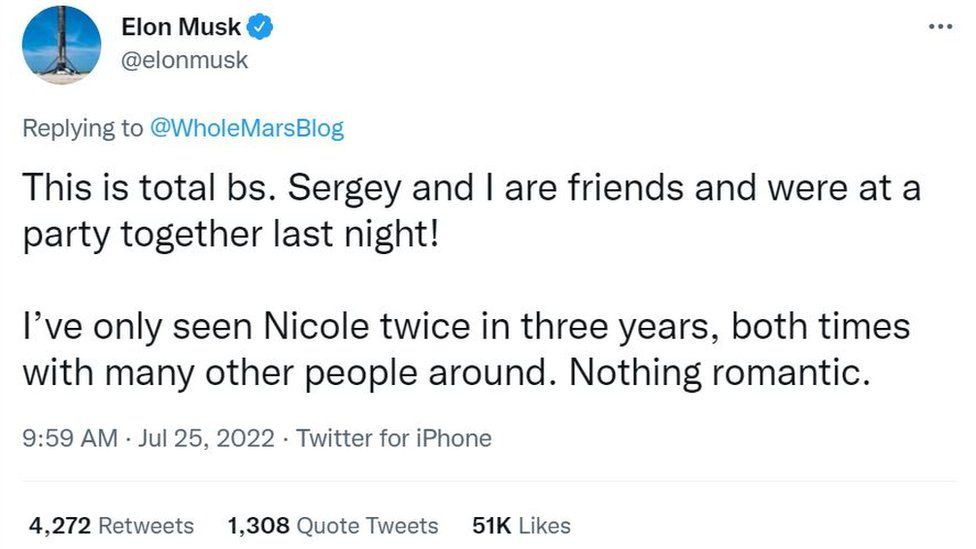Show the 1,308 Quote Tweets
Viewport: 976px width, 549px height.
pos(332,525)
